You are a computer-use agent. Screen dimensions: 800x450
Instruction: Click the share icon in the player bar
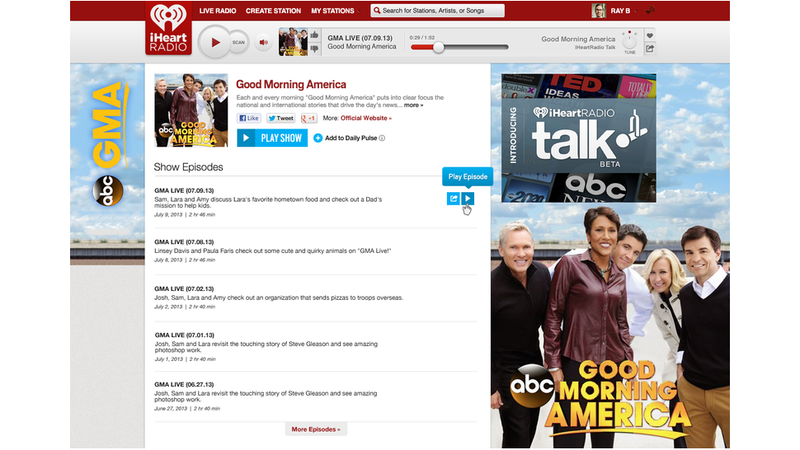649,48
